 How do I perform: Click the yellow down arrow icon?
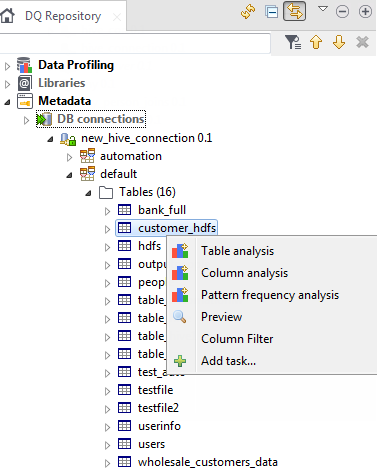339,42
